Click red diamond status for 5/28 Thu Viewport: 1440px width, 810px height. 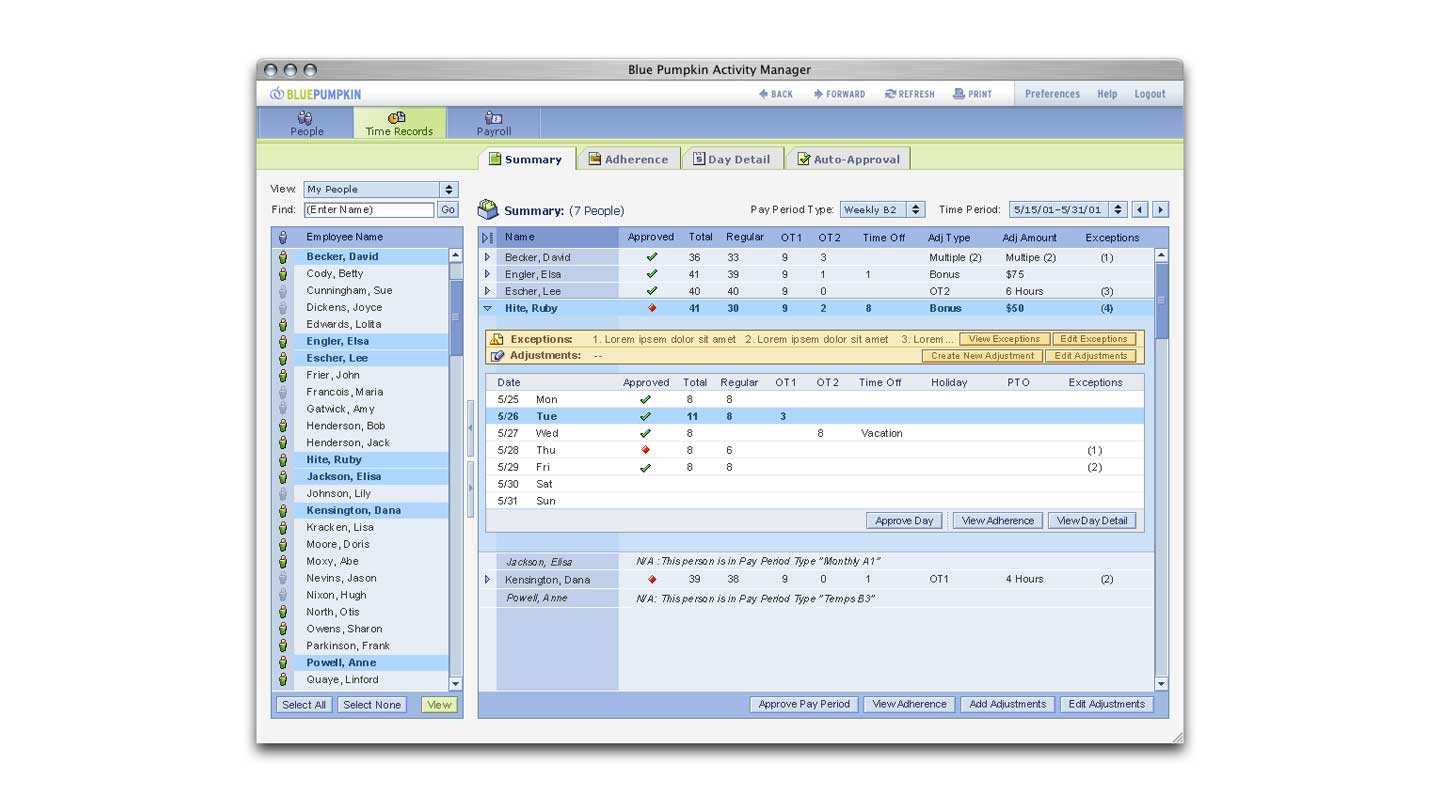pos(645,450)
